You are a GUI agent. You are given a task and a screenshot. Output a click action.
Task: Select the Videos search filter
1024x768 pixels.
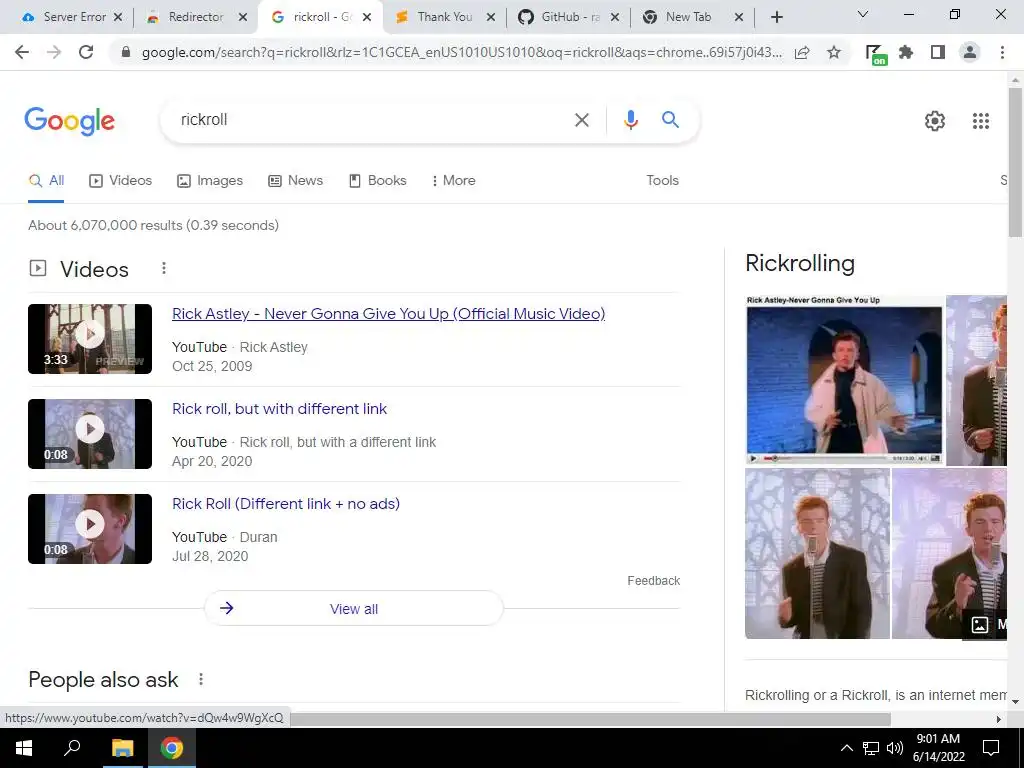pyautogui.click(x=120, y=180)
